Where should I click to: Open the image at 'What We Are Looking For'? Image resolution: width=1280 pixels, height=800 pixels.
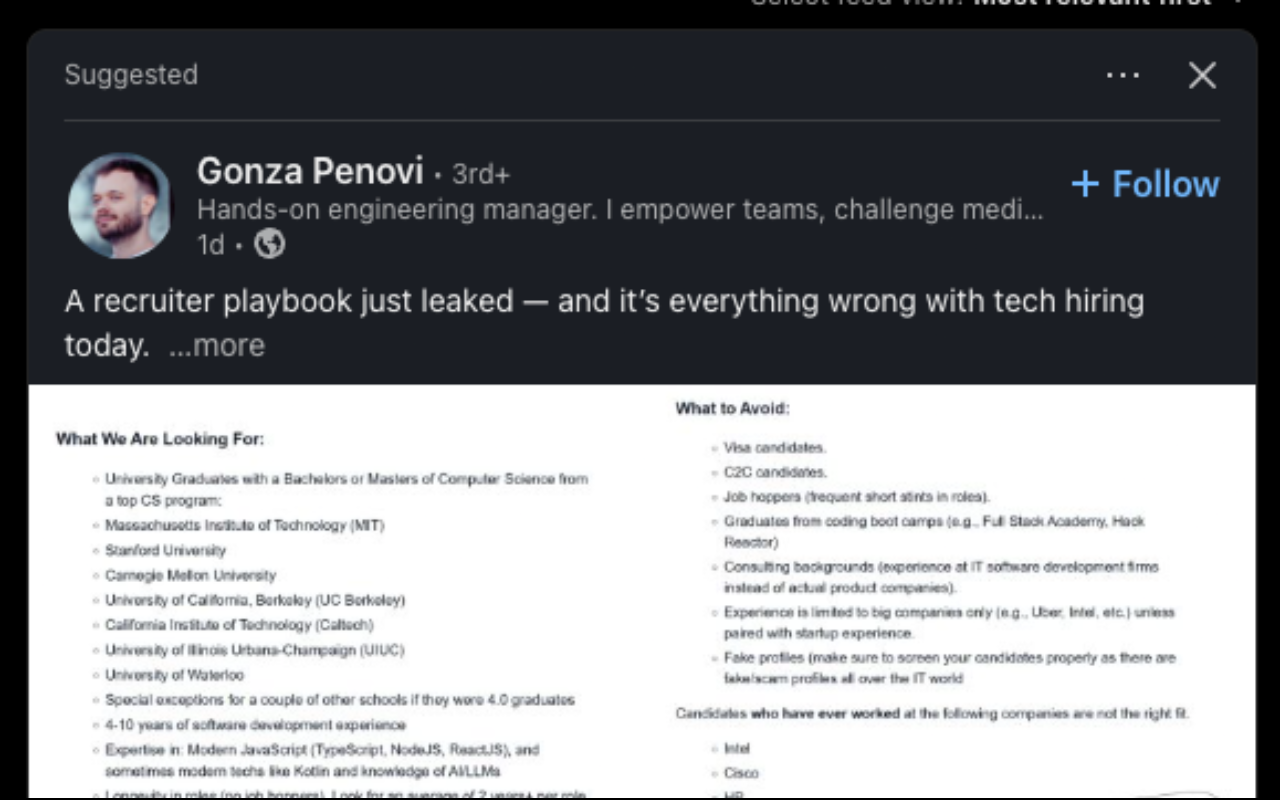[x=160, y=439]
